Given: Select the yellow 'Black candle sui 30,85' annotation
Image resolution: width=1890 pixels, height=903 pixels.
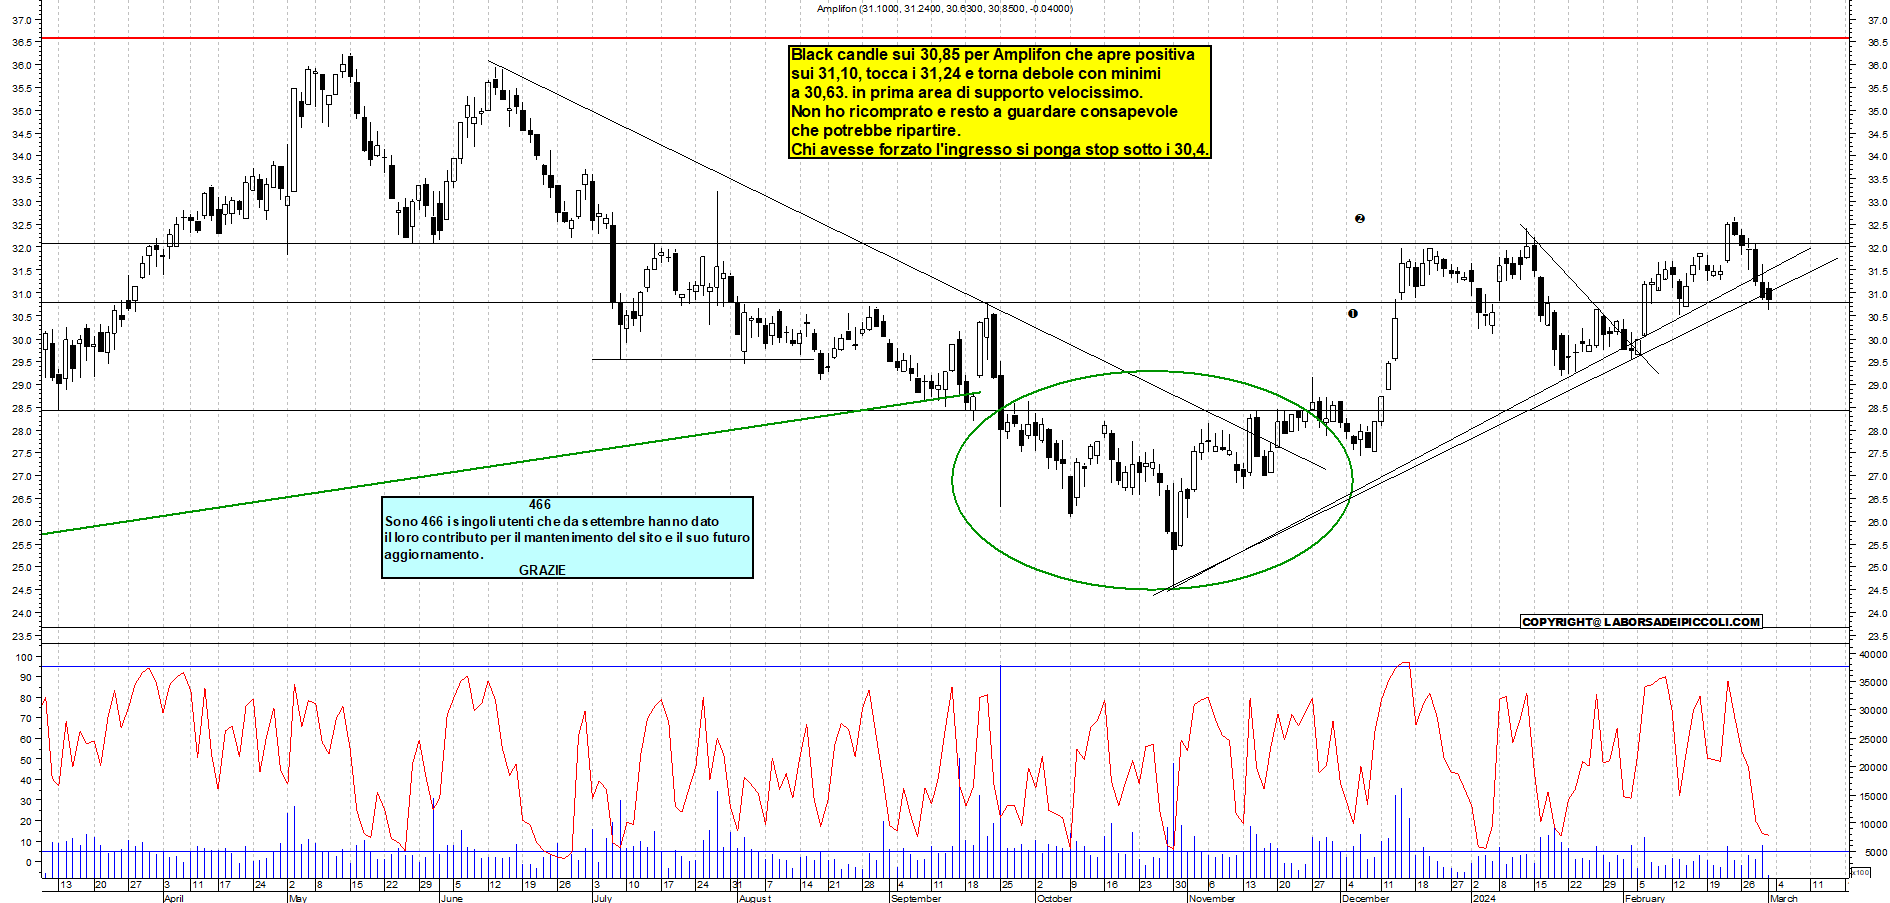Looking at the screenshot, I should click(x=1000, y=102).
